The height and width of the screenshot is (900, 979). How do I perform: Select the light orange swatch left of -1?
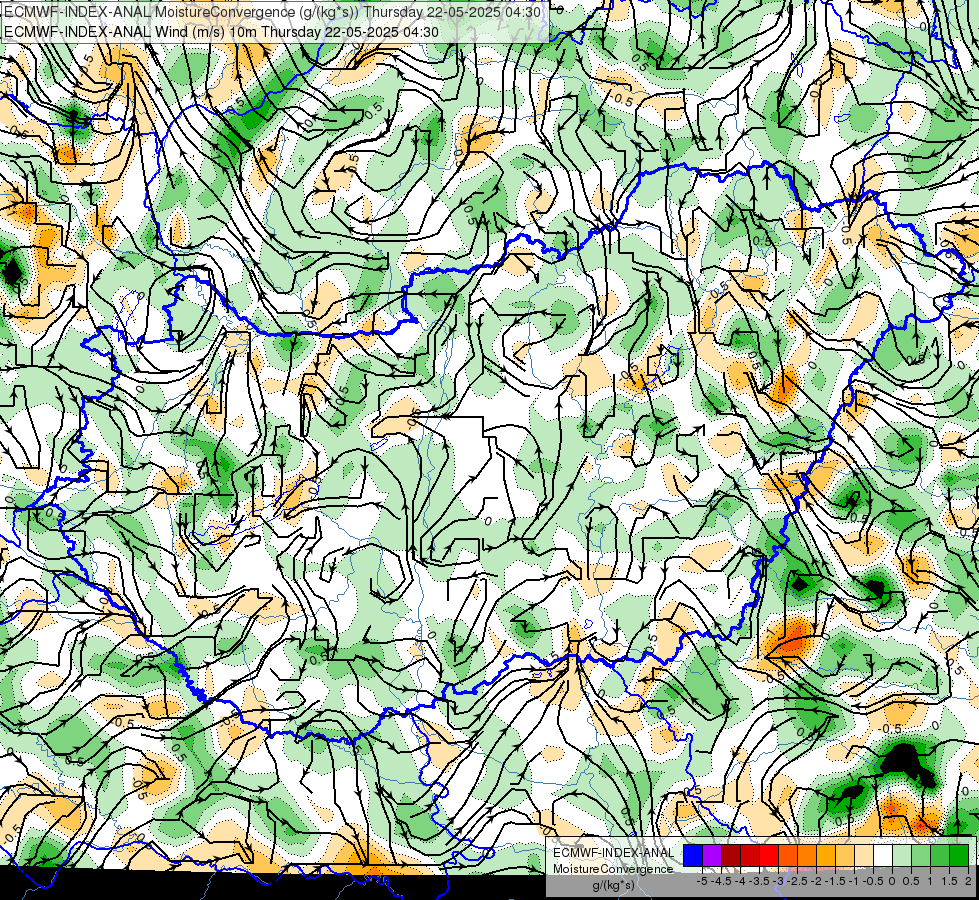click(845, 856)
